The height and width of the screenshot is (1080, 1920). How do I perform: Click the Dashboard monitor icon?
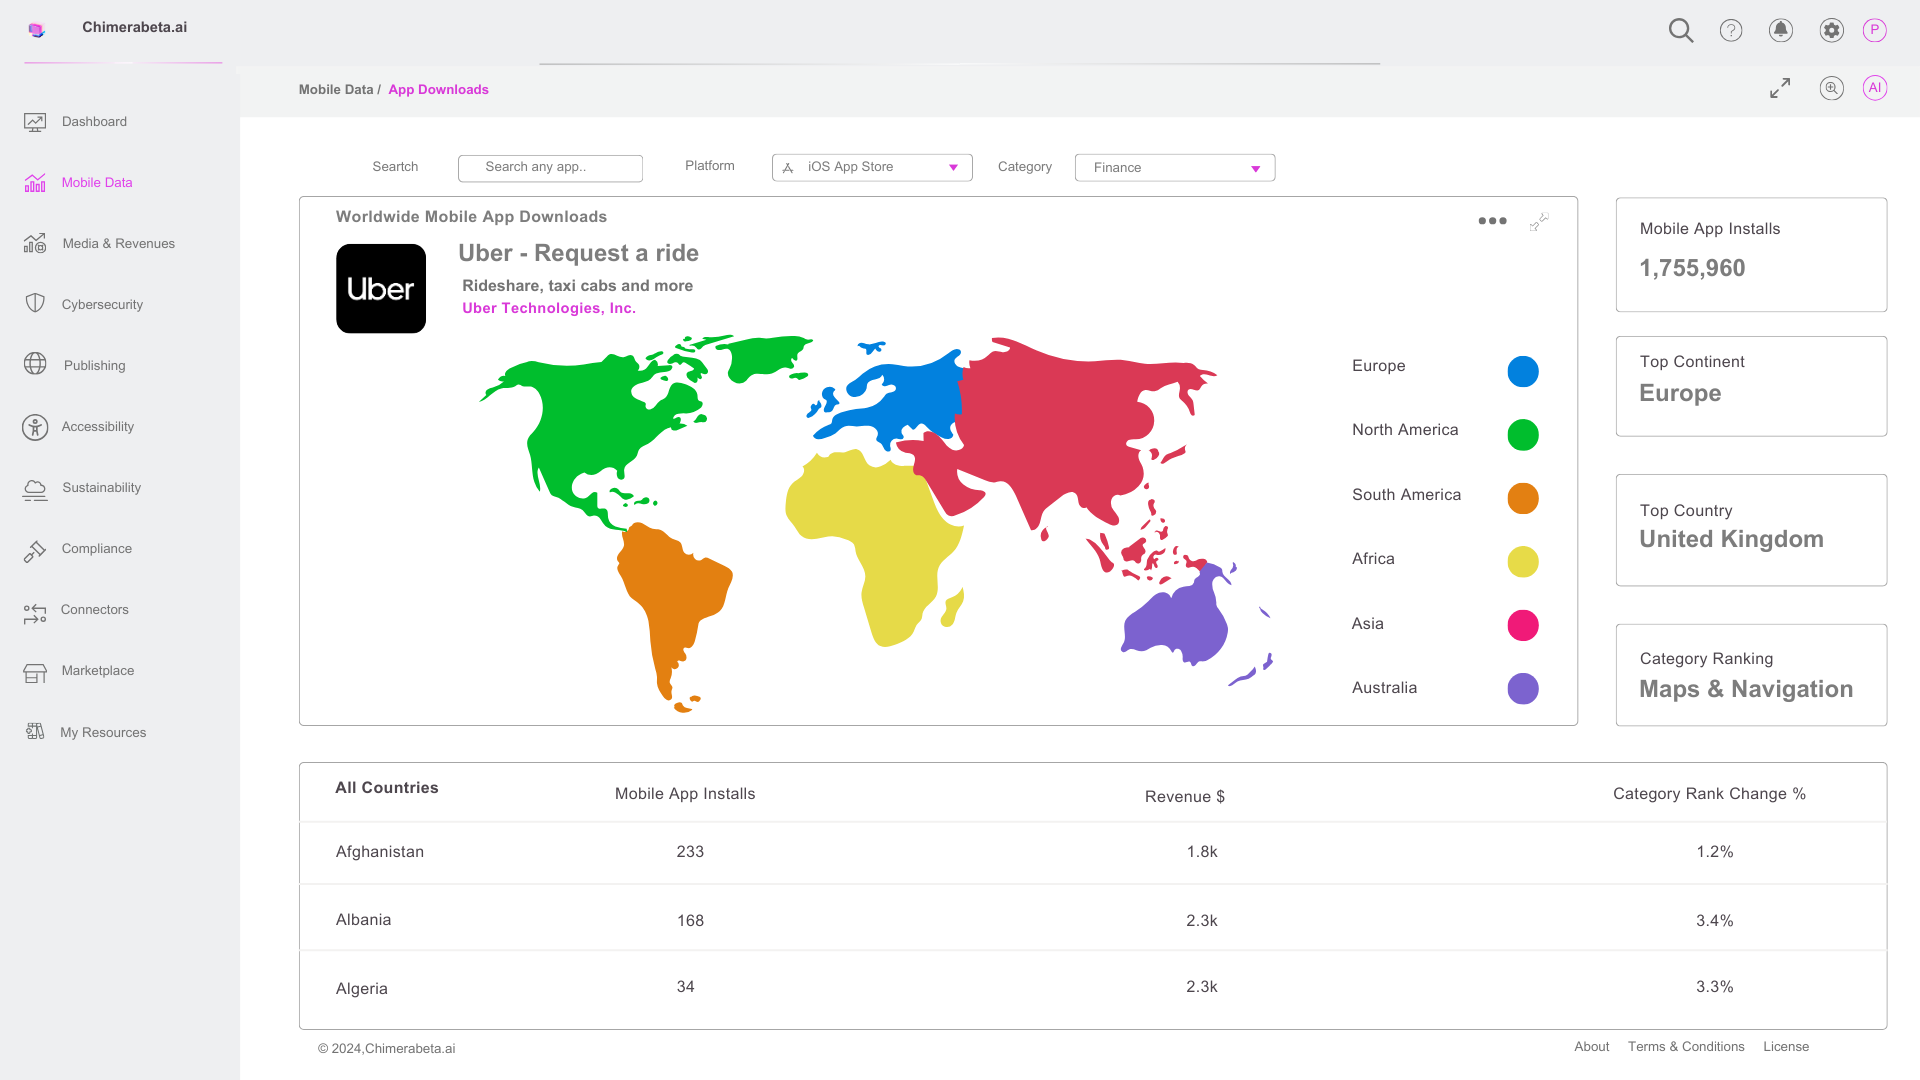35,122
